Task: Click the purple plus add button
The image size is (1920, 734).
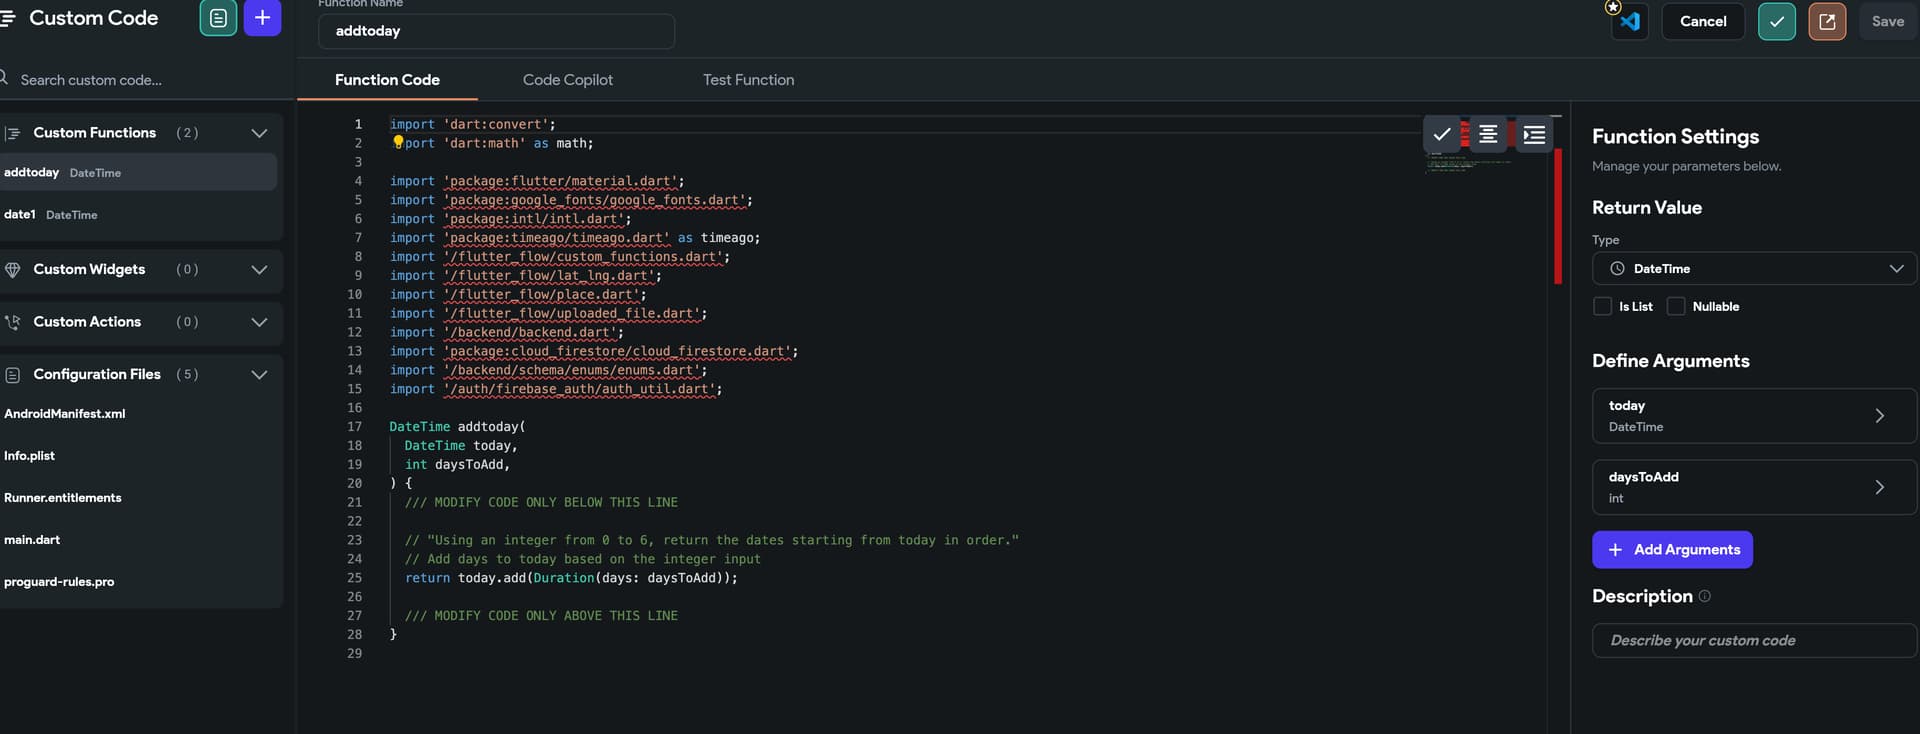Action: [262, 18]
